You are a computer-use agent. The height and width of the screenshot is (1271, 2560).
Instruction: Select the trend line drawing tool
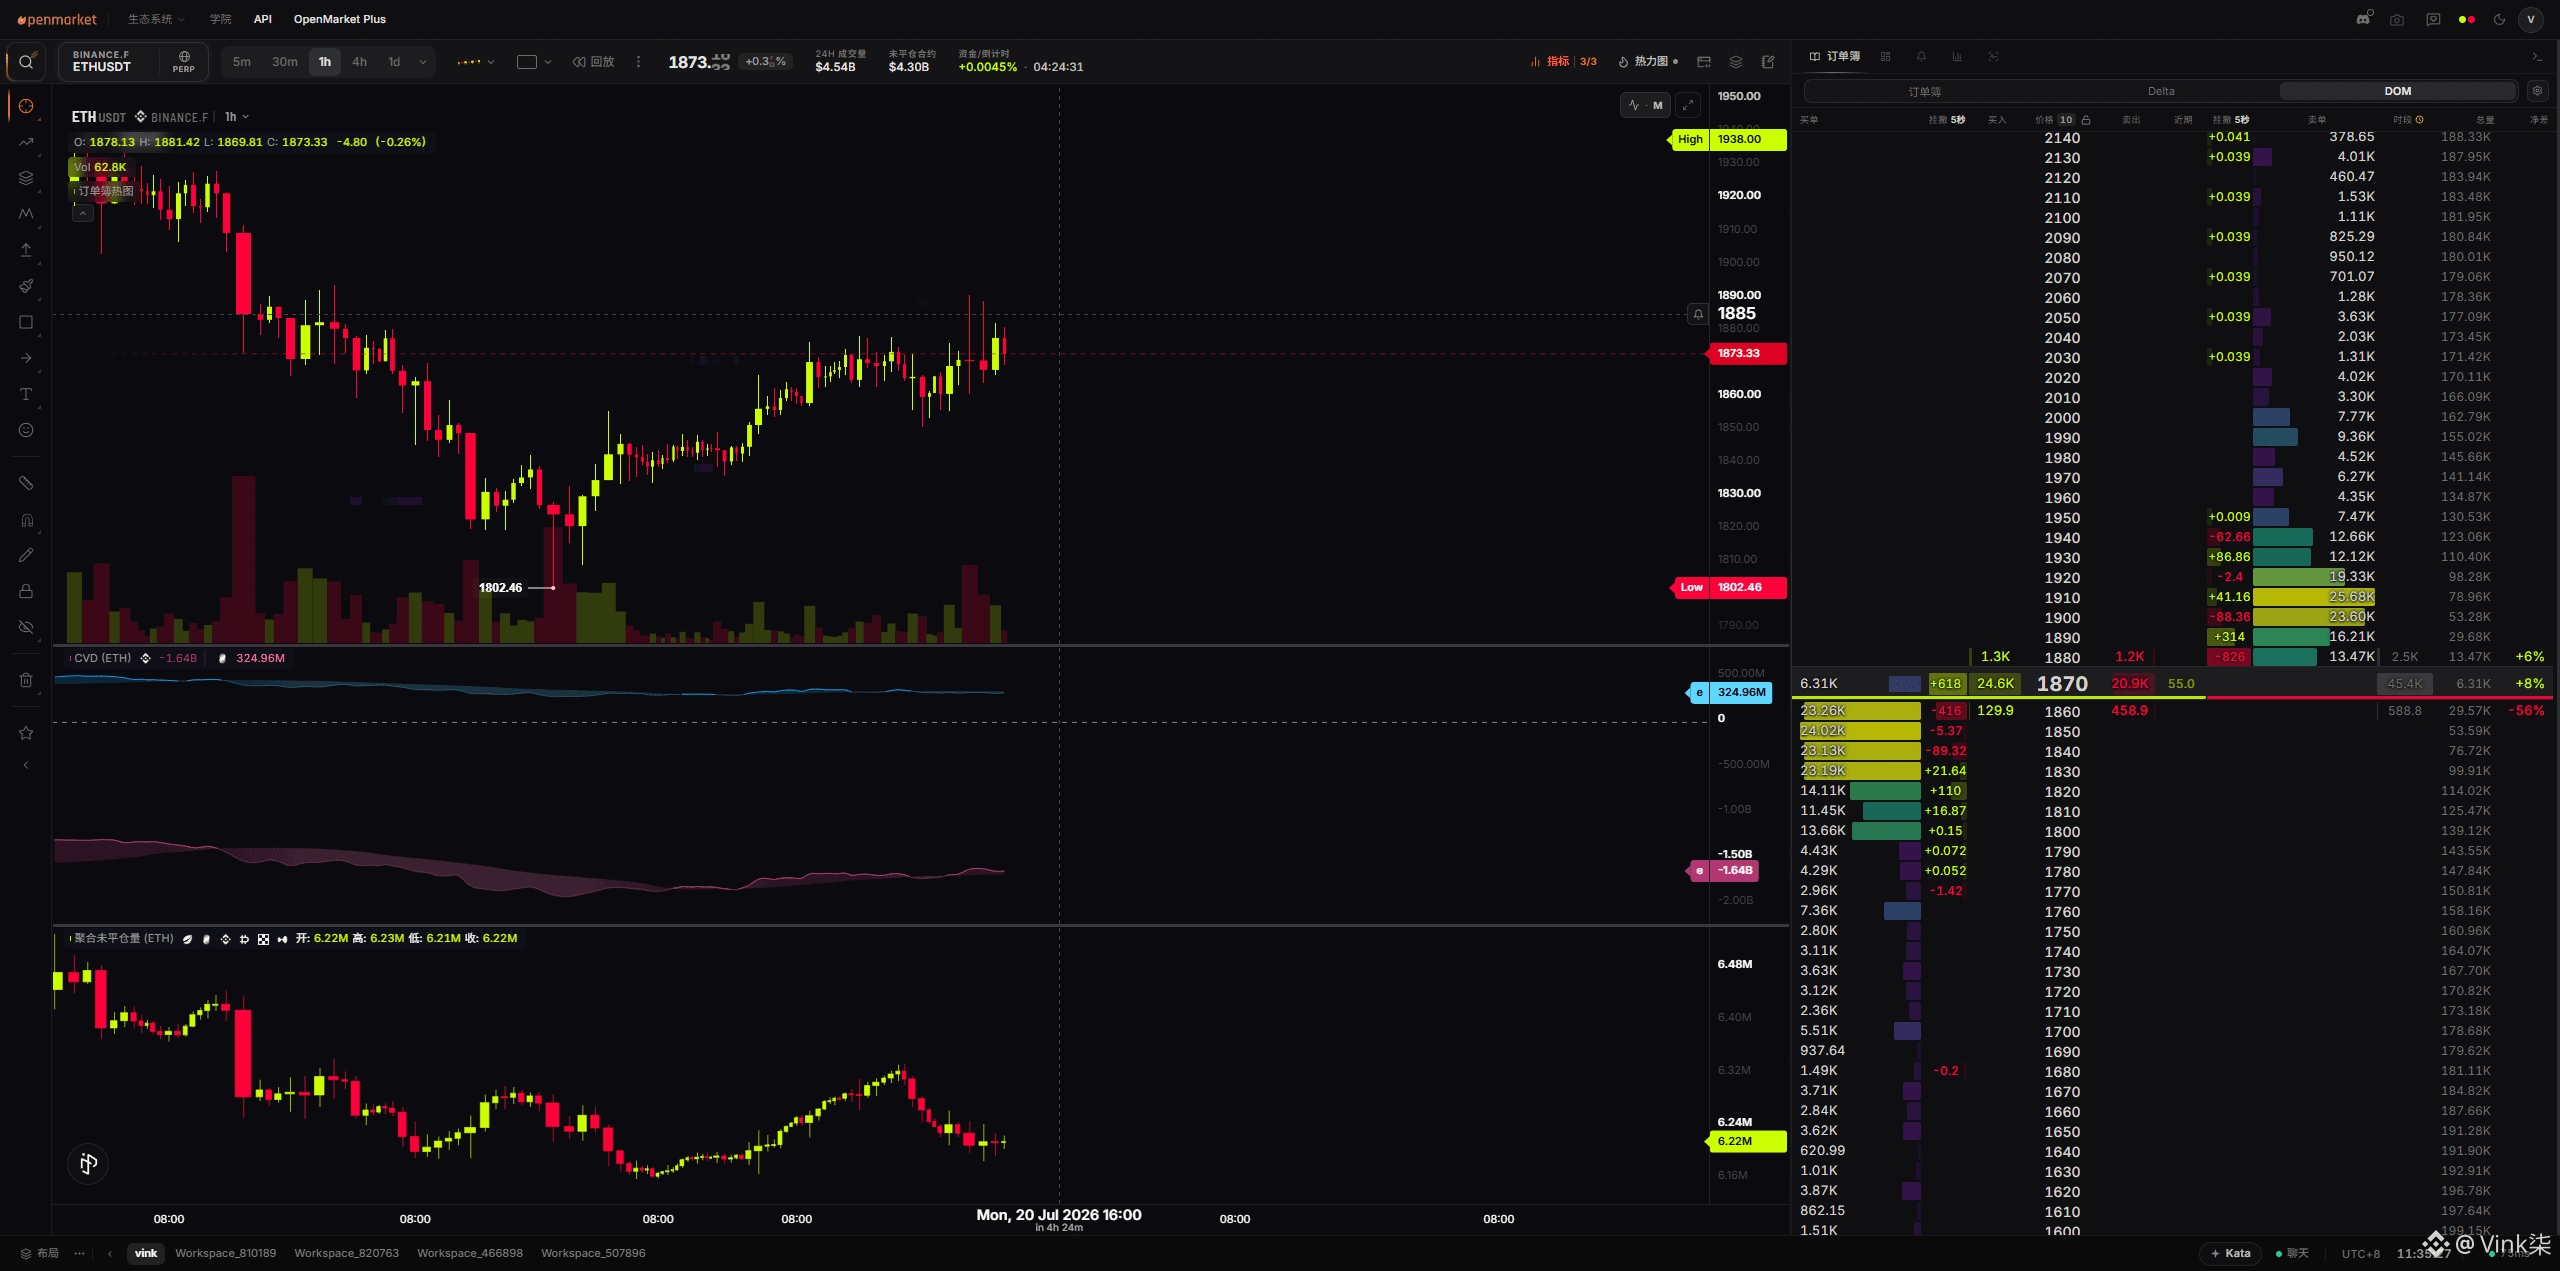pos(26,142)
